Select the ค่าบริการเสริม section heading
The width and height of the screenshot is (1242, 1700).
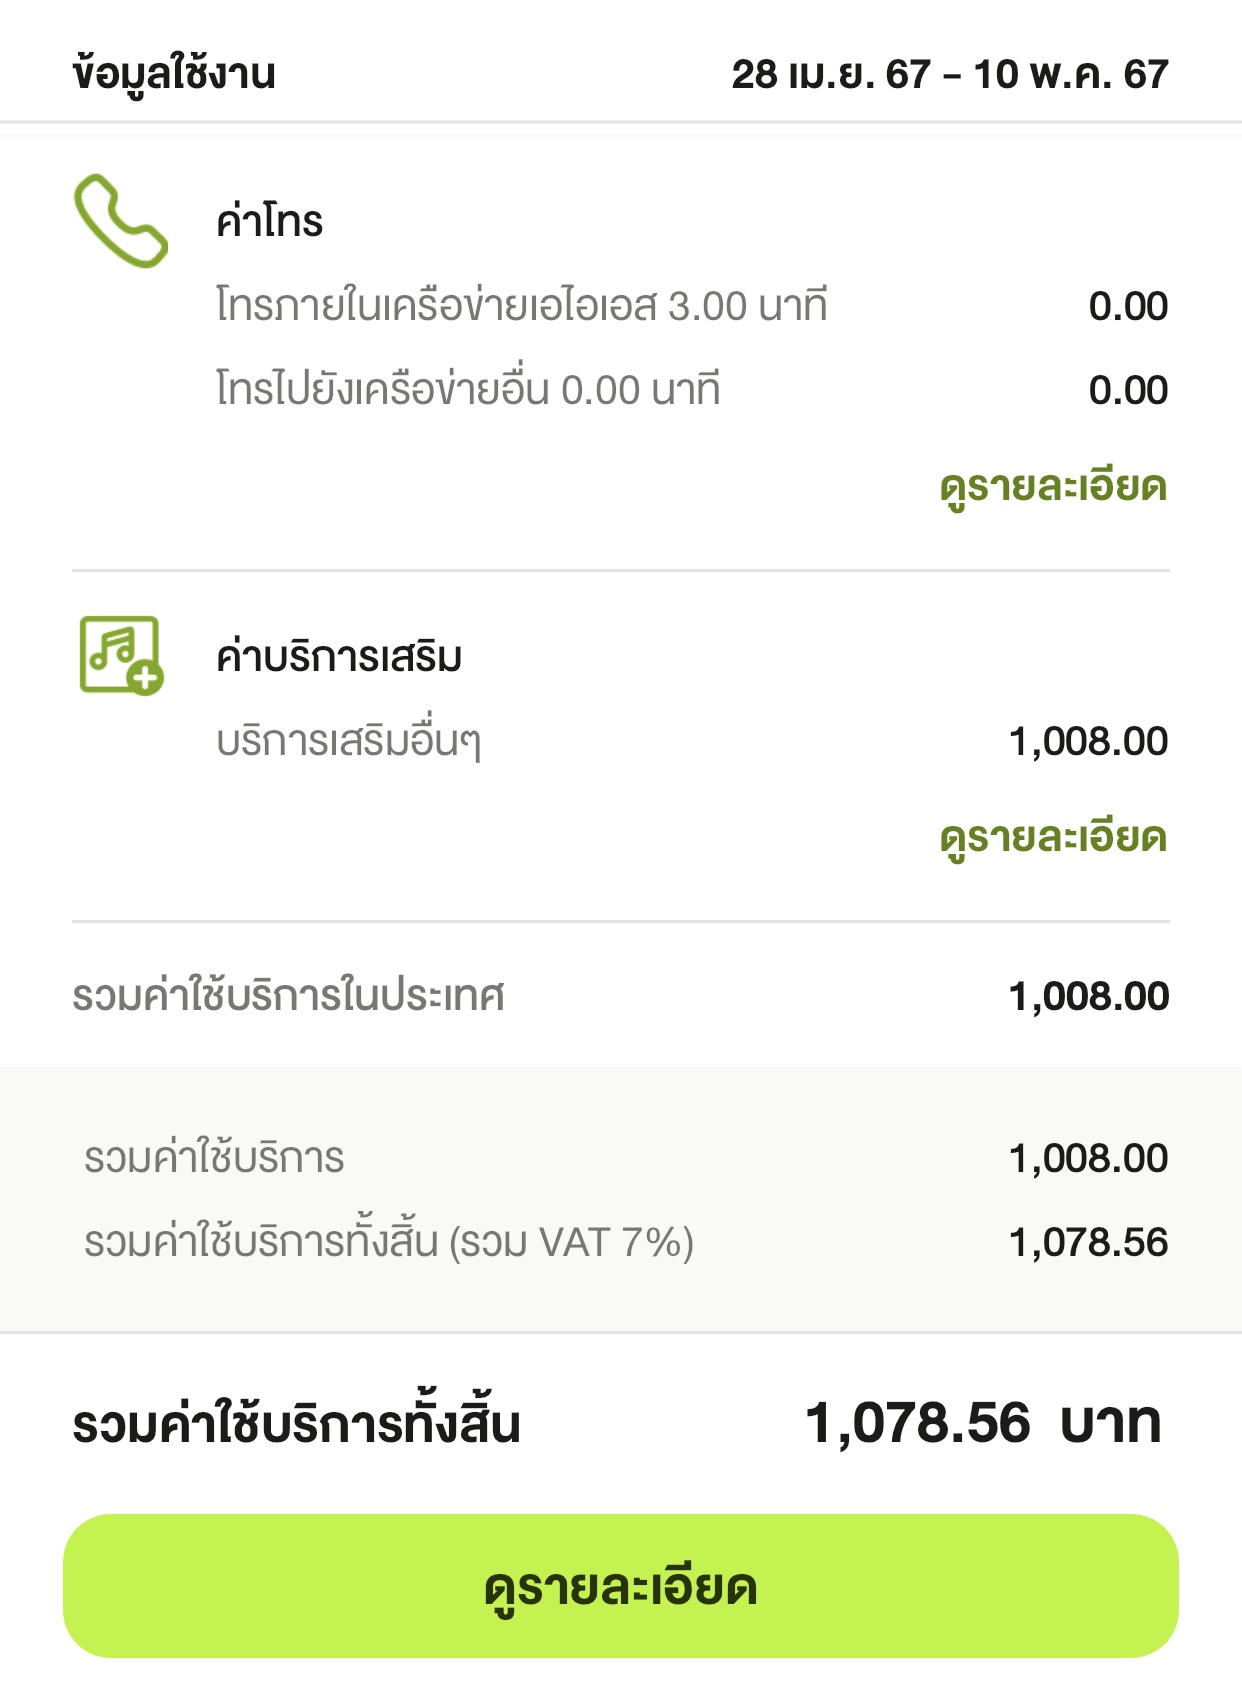[x=339, y=657]
